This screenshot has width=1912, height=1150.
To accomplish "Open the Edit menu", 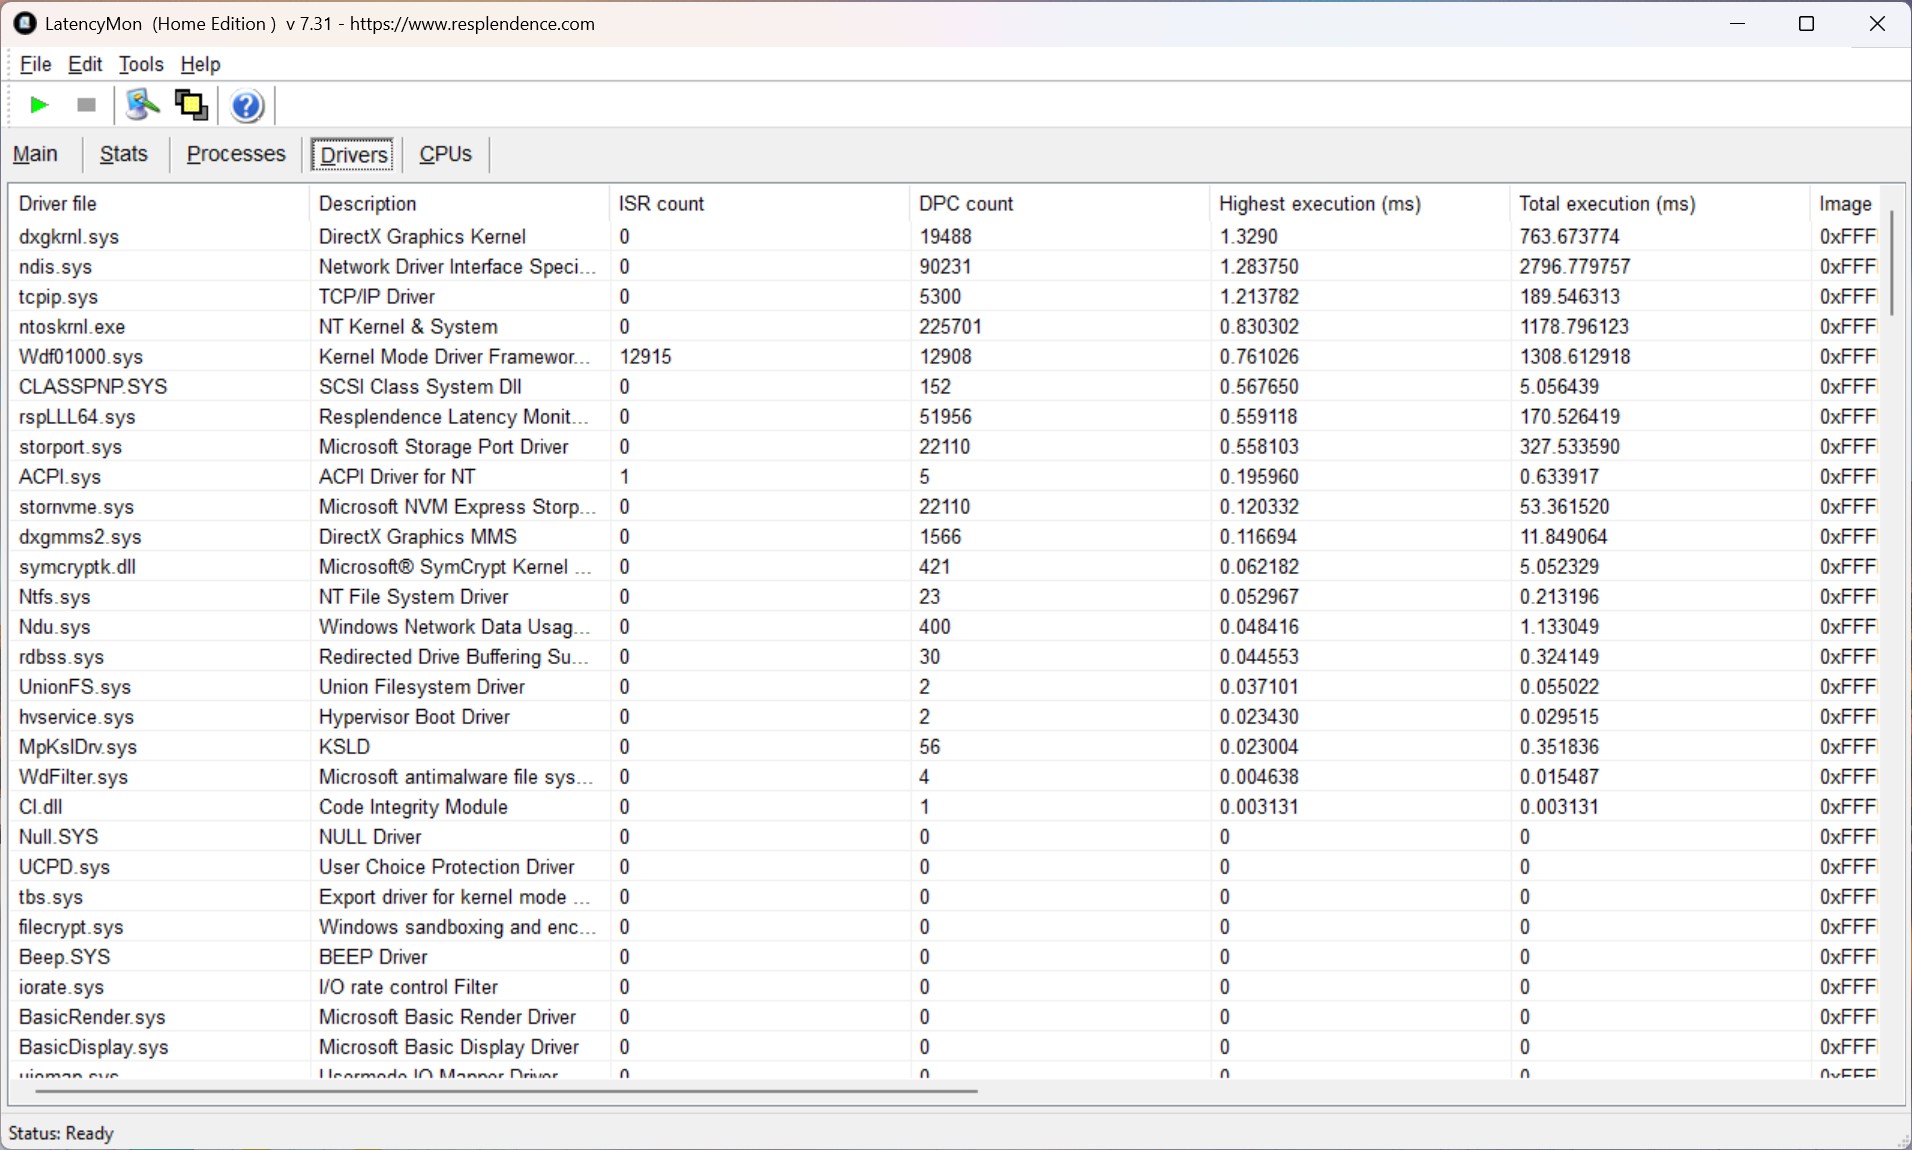I will pos(85,64).
